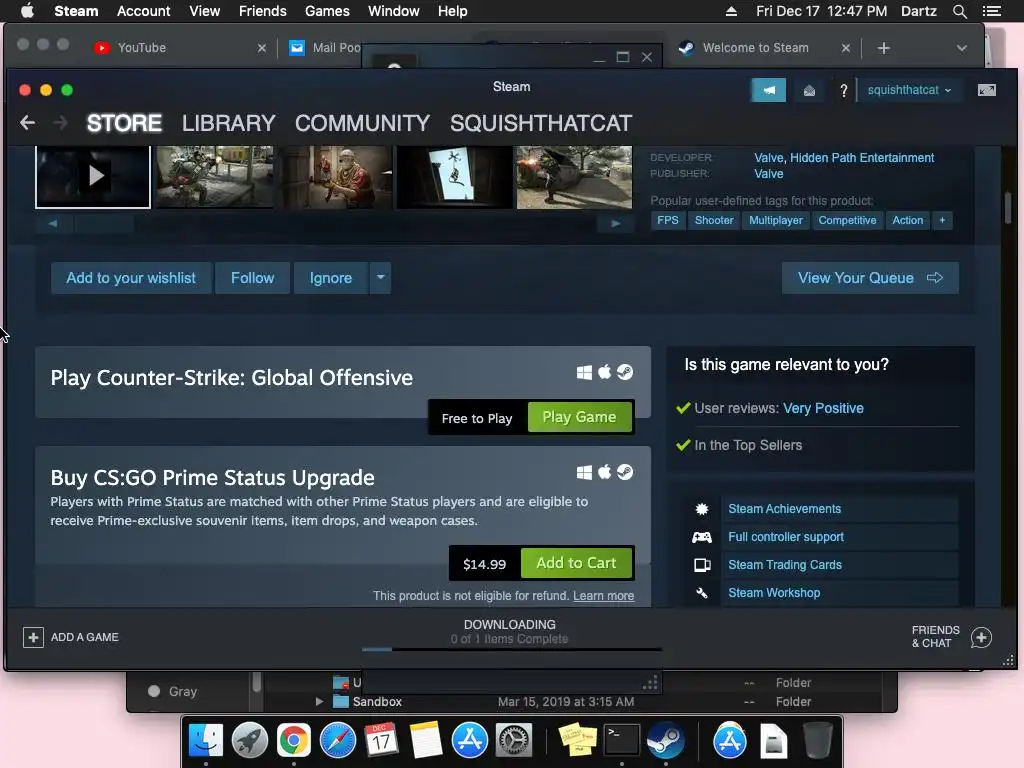Select the Competitive tag
Screen dimensions: 1024x768
(x=847, y=220)
